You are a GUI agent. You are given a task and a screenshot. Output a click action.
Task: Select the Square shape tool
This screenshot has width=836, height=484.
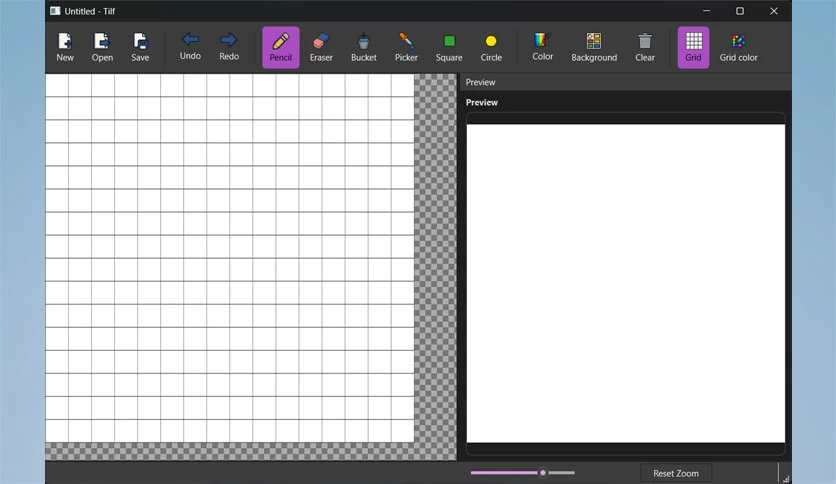pyautogui.click(x=449, y=47)
